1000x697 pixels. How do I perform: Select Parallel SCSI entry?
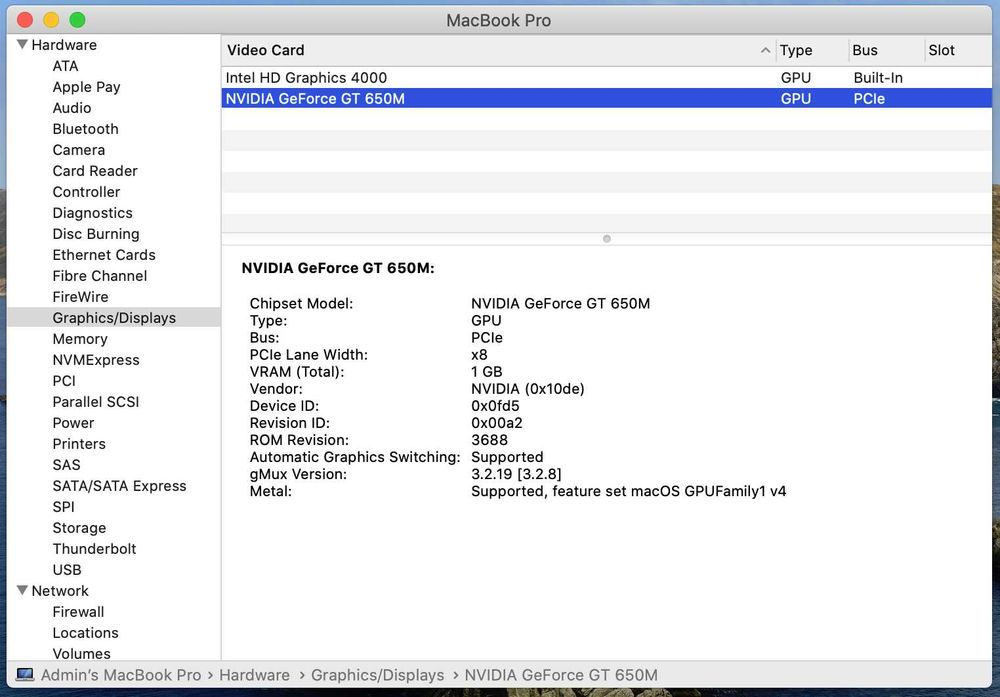tap(96, 402)
